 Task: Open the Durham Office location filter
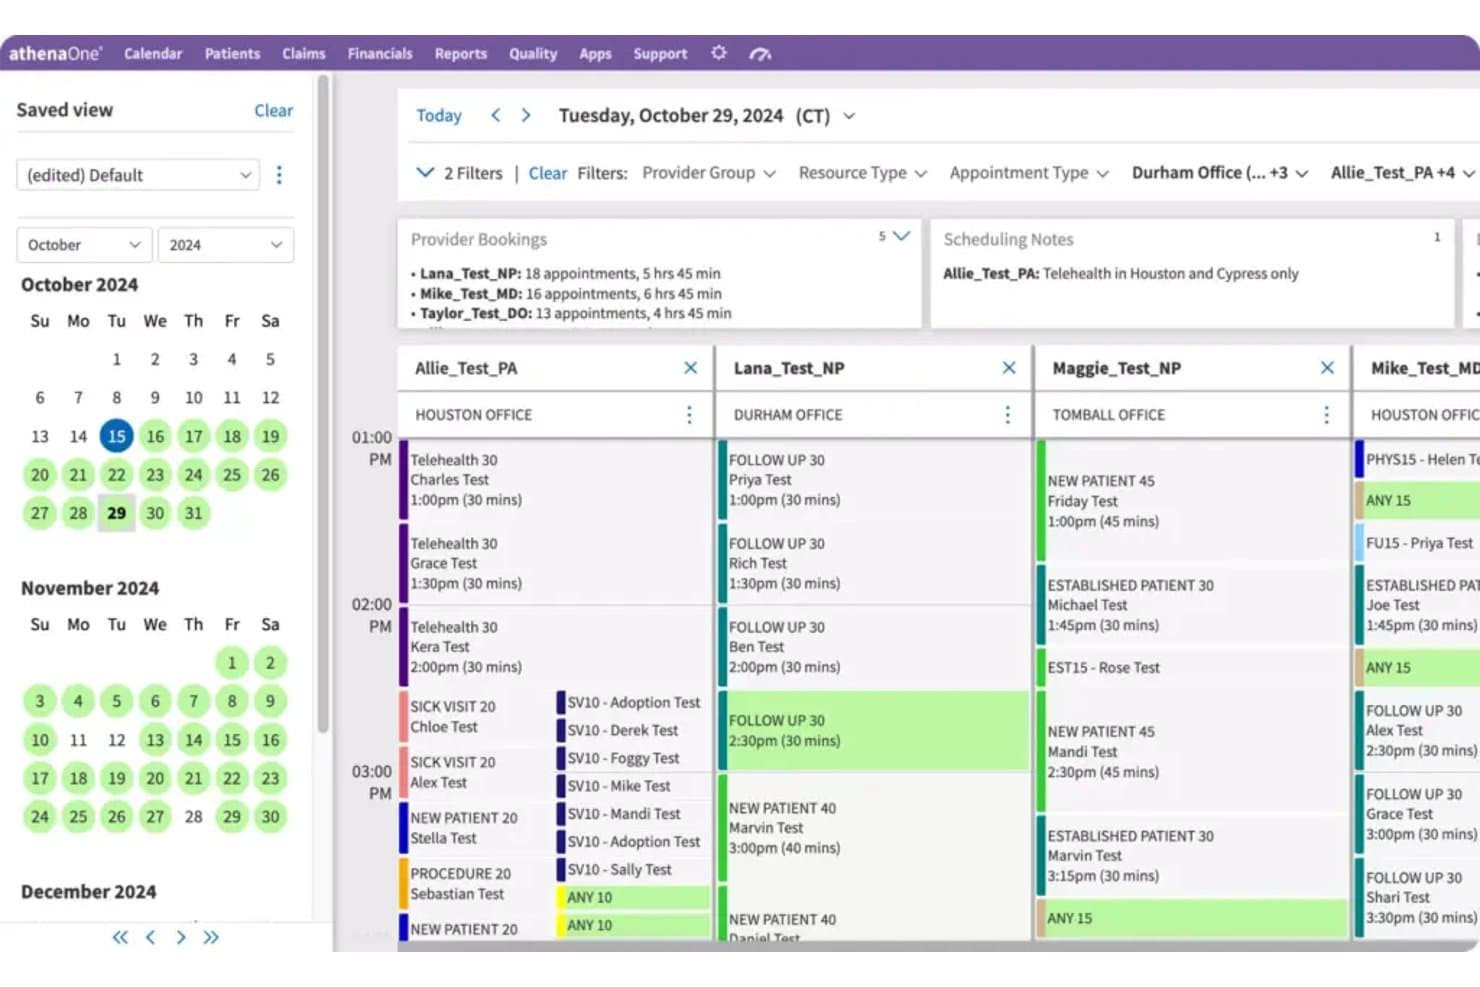(x=1220, y=173)
